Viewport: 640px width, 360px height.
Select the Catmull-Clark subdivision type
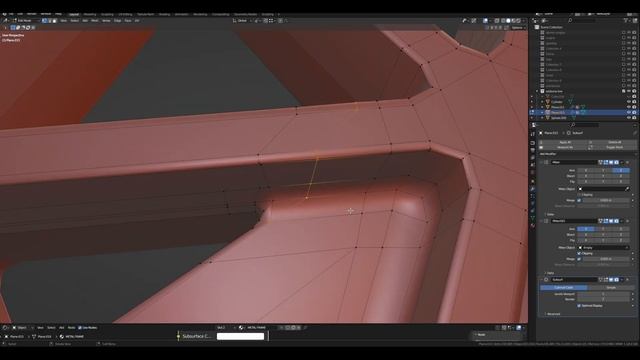[x=564, y=287]
